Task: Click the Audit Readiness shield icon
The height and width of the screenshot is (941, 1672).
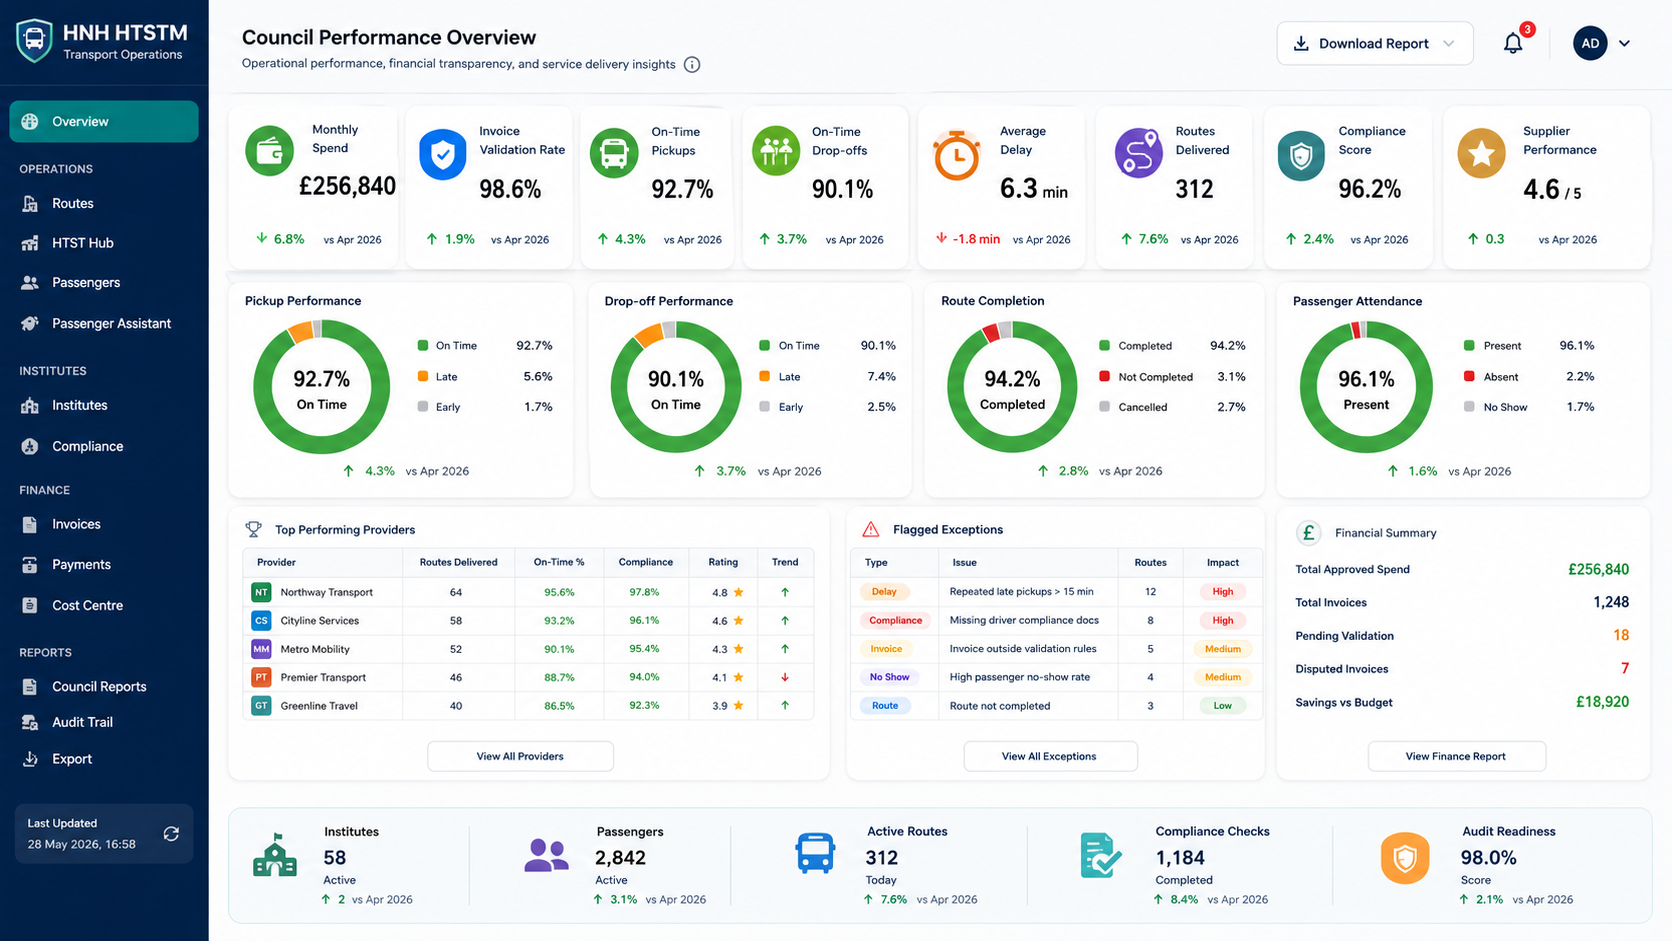Action: coord(1405,858)
